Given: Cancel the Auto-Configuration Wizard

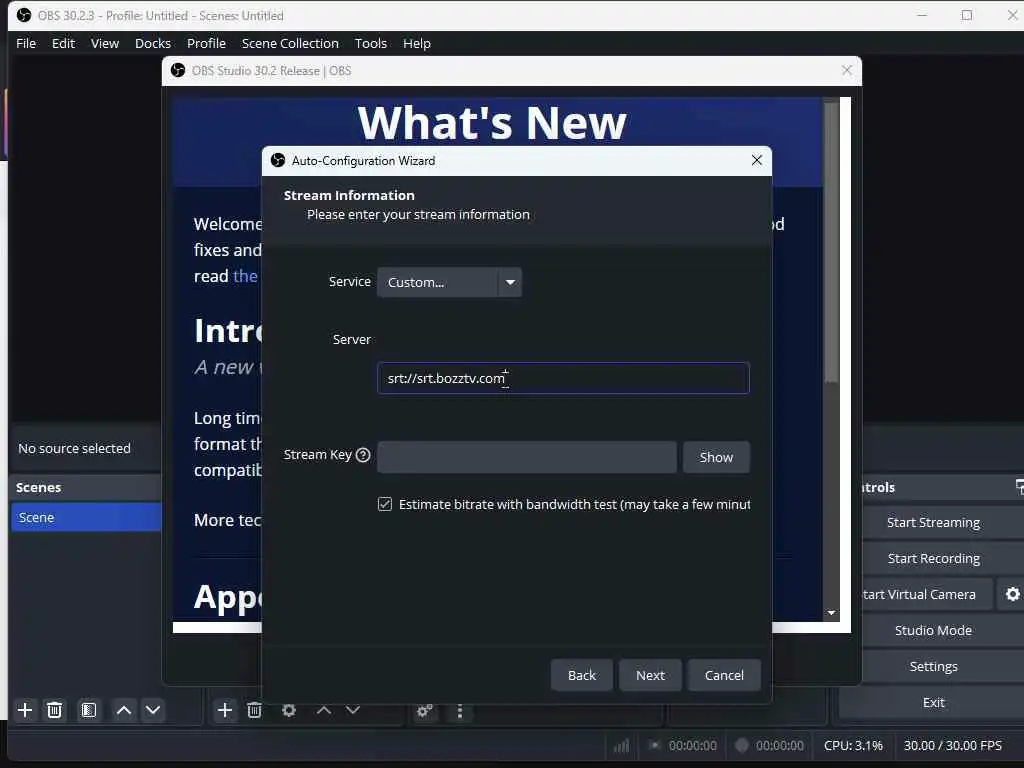Looking at the screenshot, I should (x=724, y=675).
